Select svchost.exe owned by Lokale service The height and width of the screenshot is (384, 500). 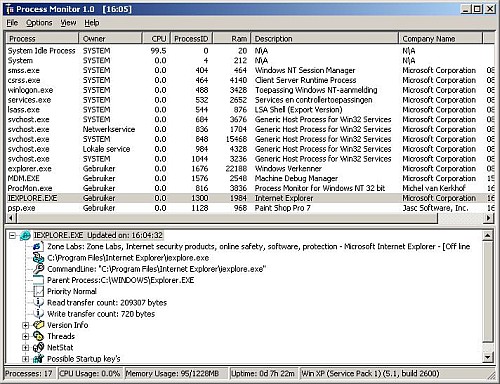[250, 149]
